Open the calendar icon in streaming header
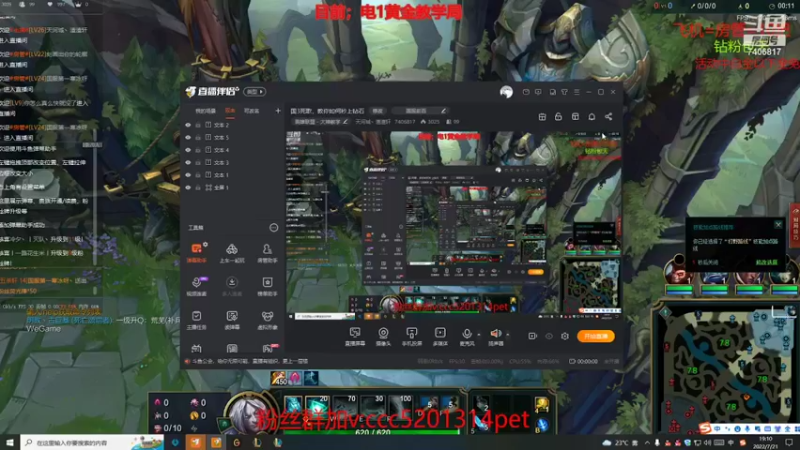The height and width of the screenshot is (450, 800). (x=542, y=117)
